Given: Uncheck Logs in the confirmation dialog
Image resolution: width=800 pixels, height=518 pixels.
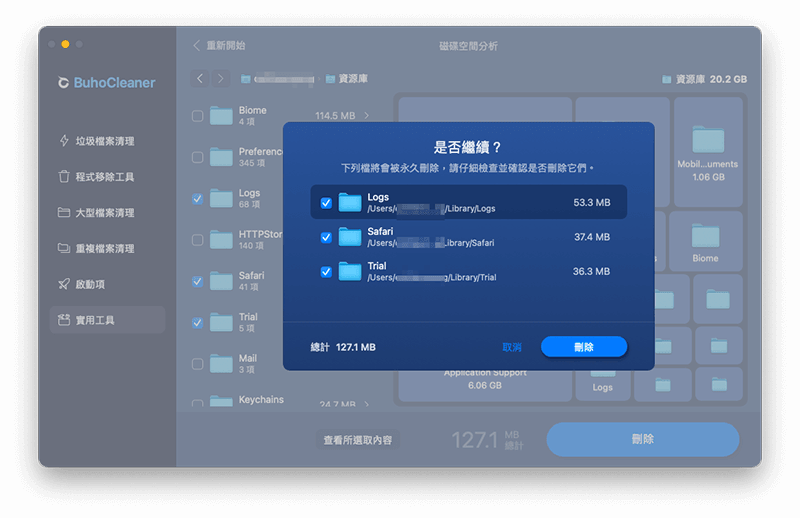Looking at the screenshot, I should point(326,203).
